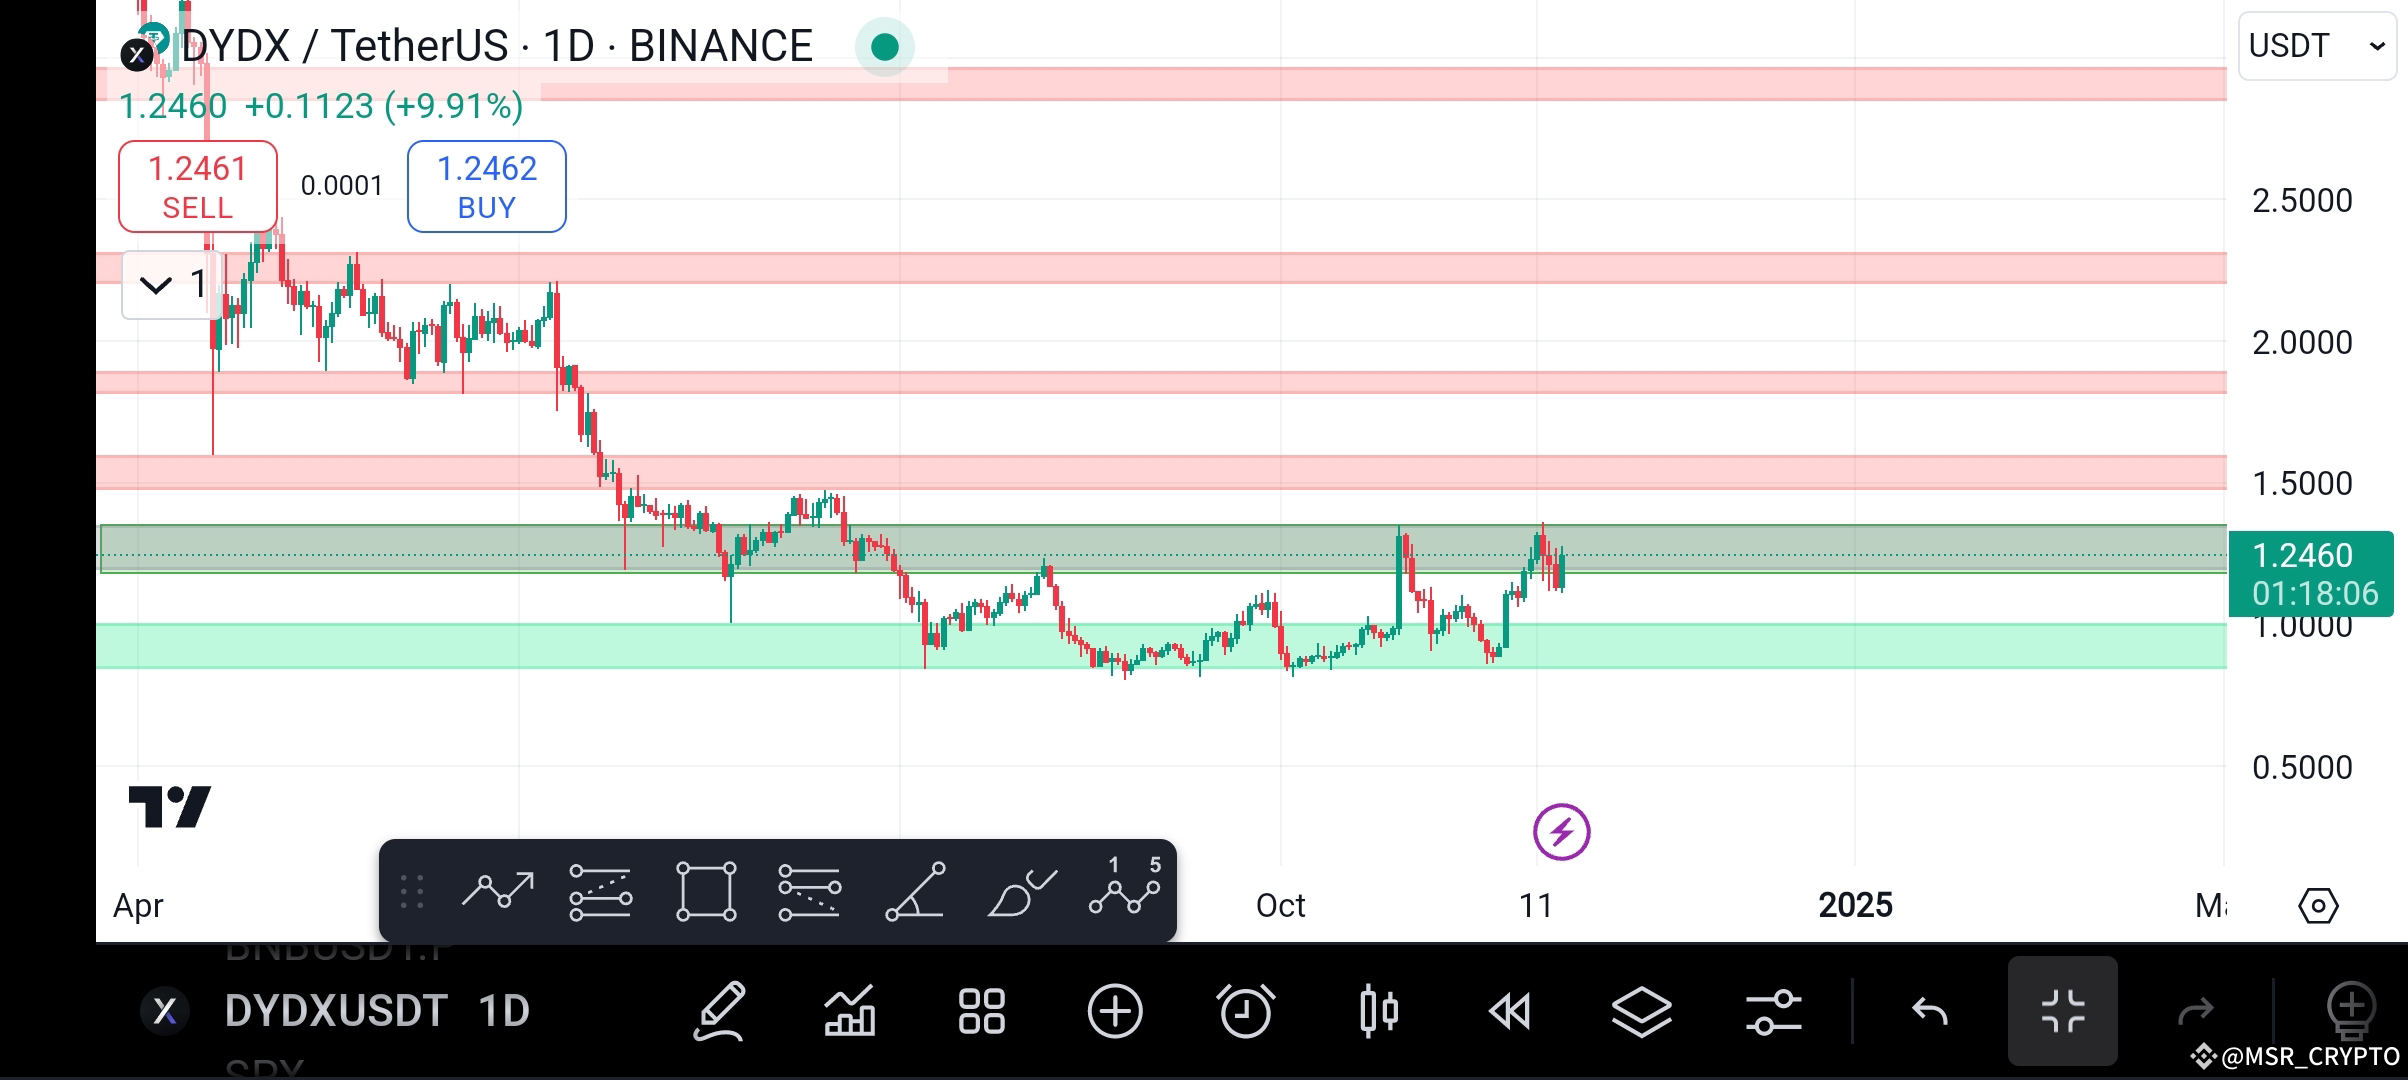Start bar replay with rewind icon
This screenshot has height=1080, width=2408.
(x=1510, y=1011)
